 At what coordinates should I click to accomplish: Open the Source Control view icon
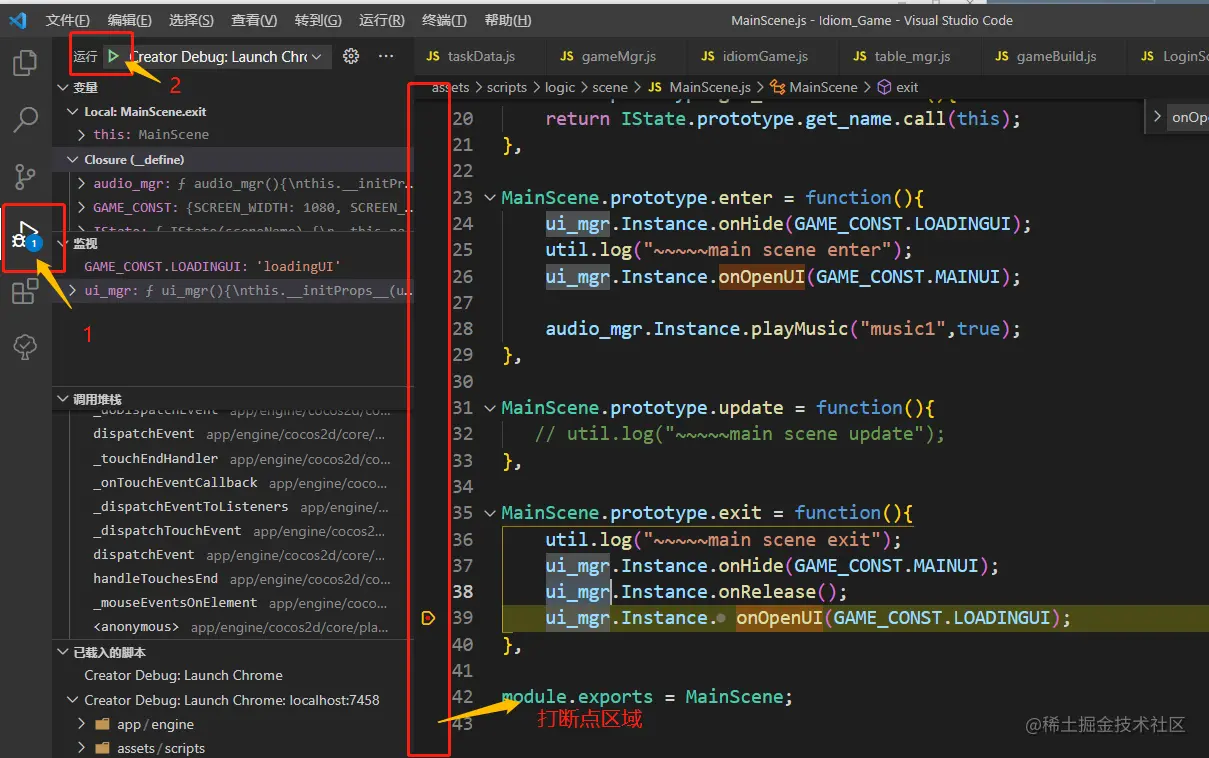[25, 177]
